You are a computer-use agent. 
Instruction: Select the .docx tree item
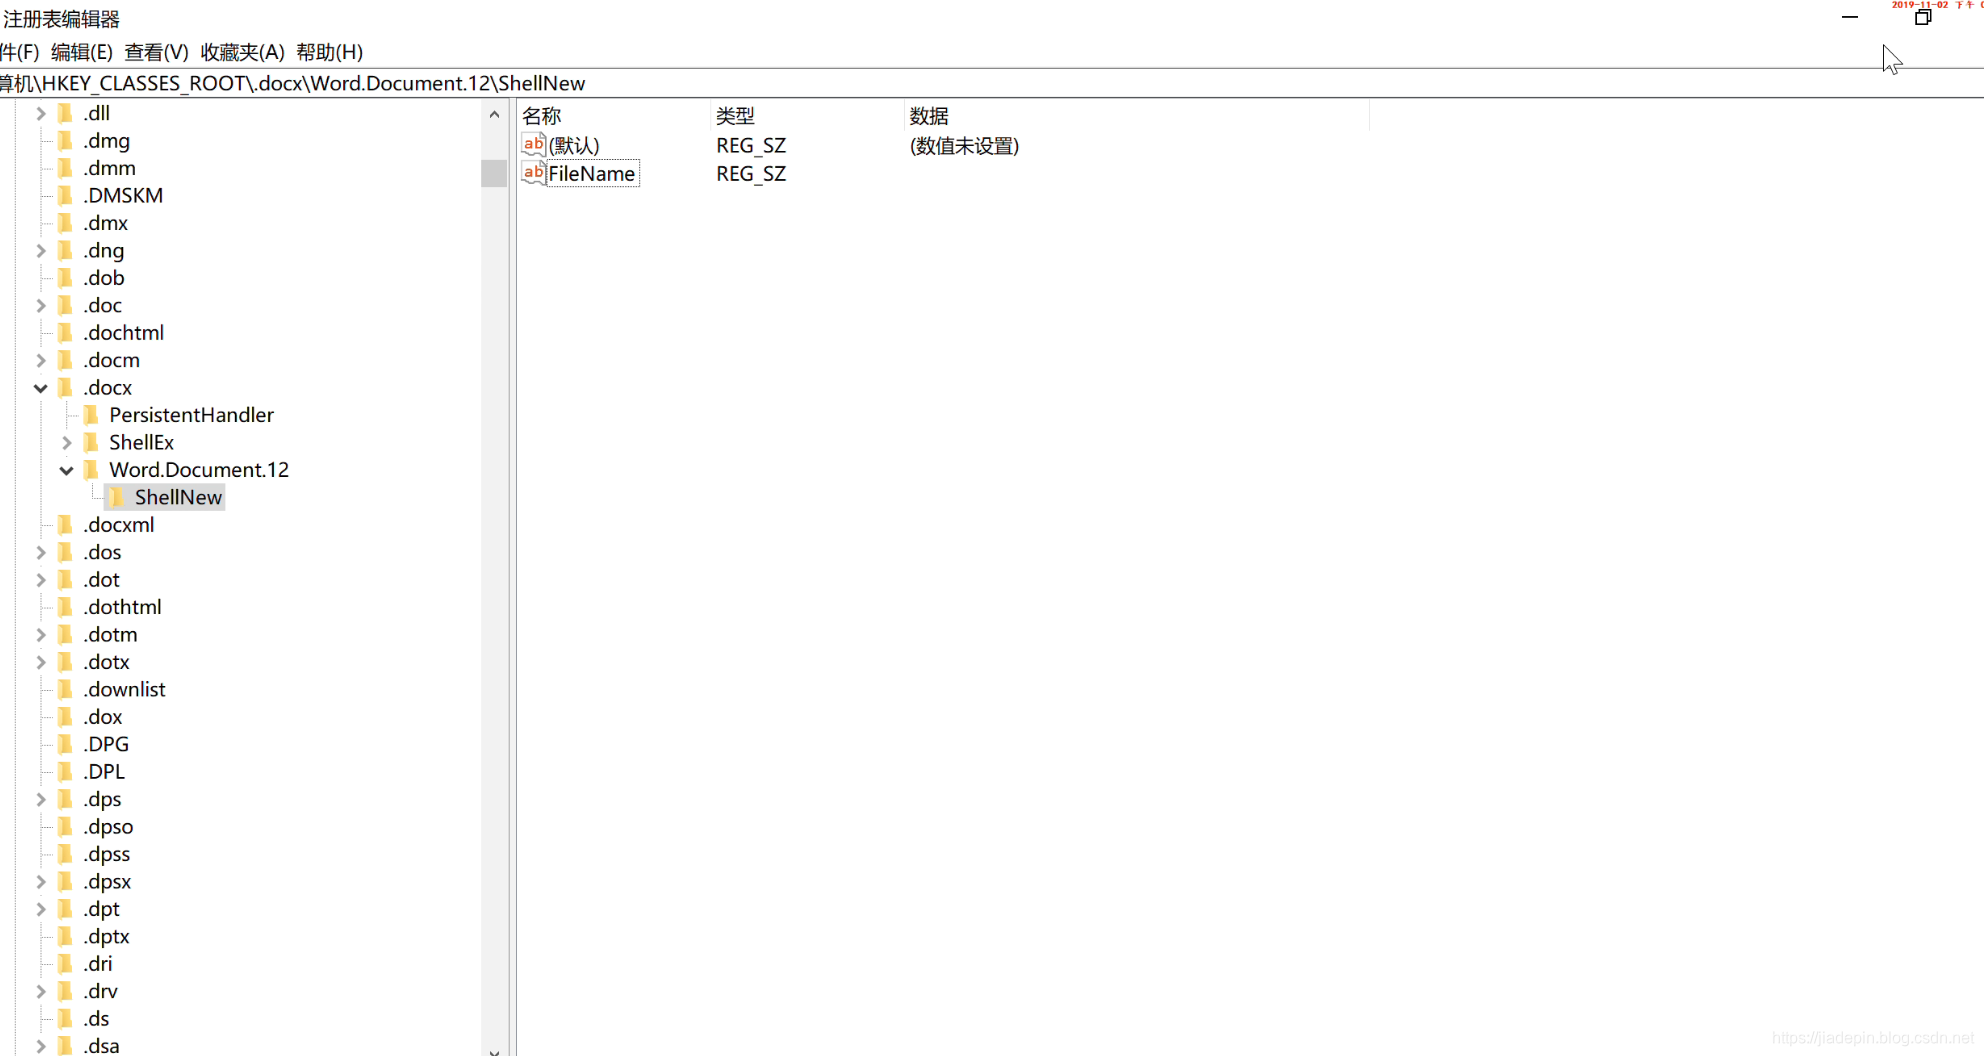pyautogui.click(x=108, y=388)
